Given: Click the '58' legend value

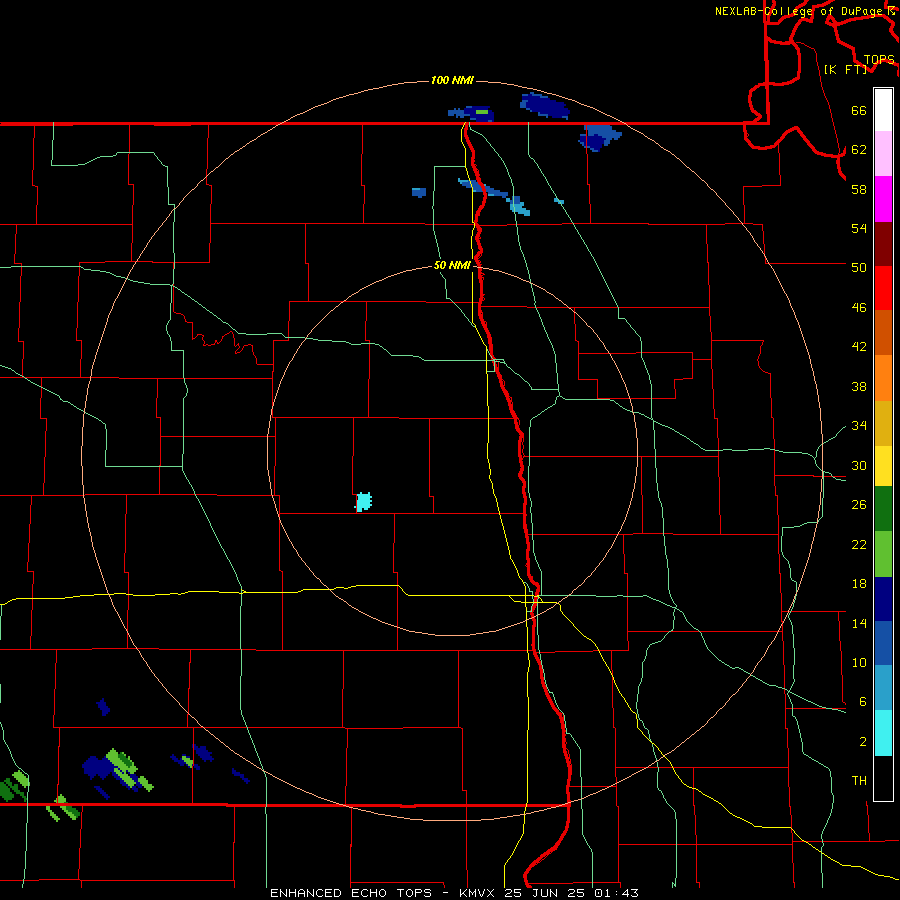Looking at the screenshot, I should point(859,189).
